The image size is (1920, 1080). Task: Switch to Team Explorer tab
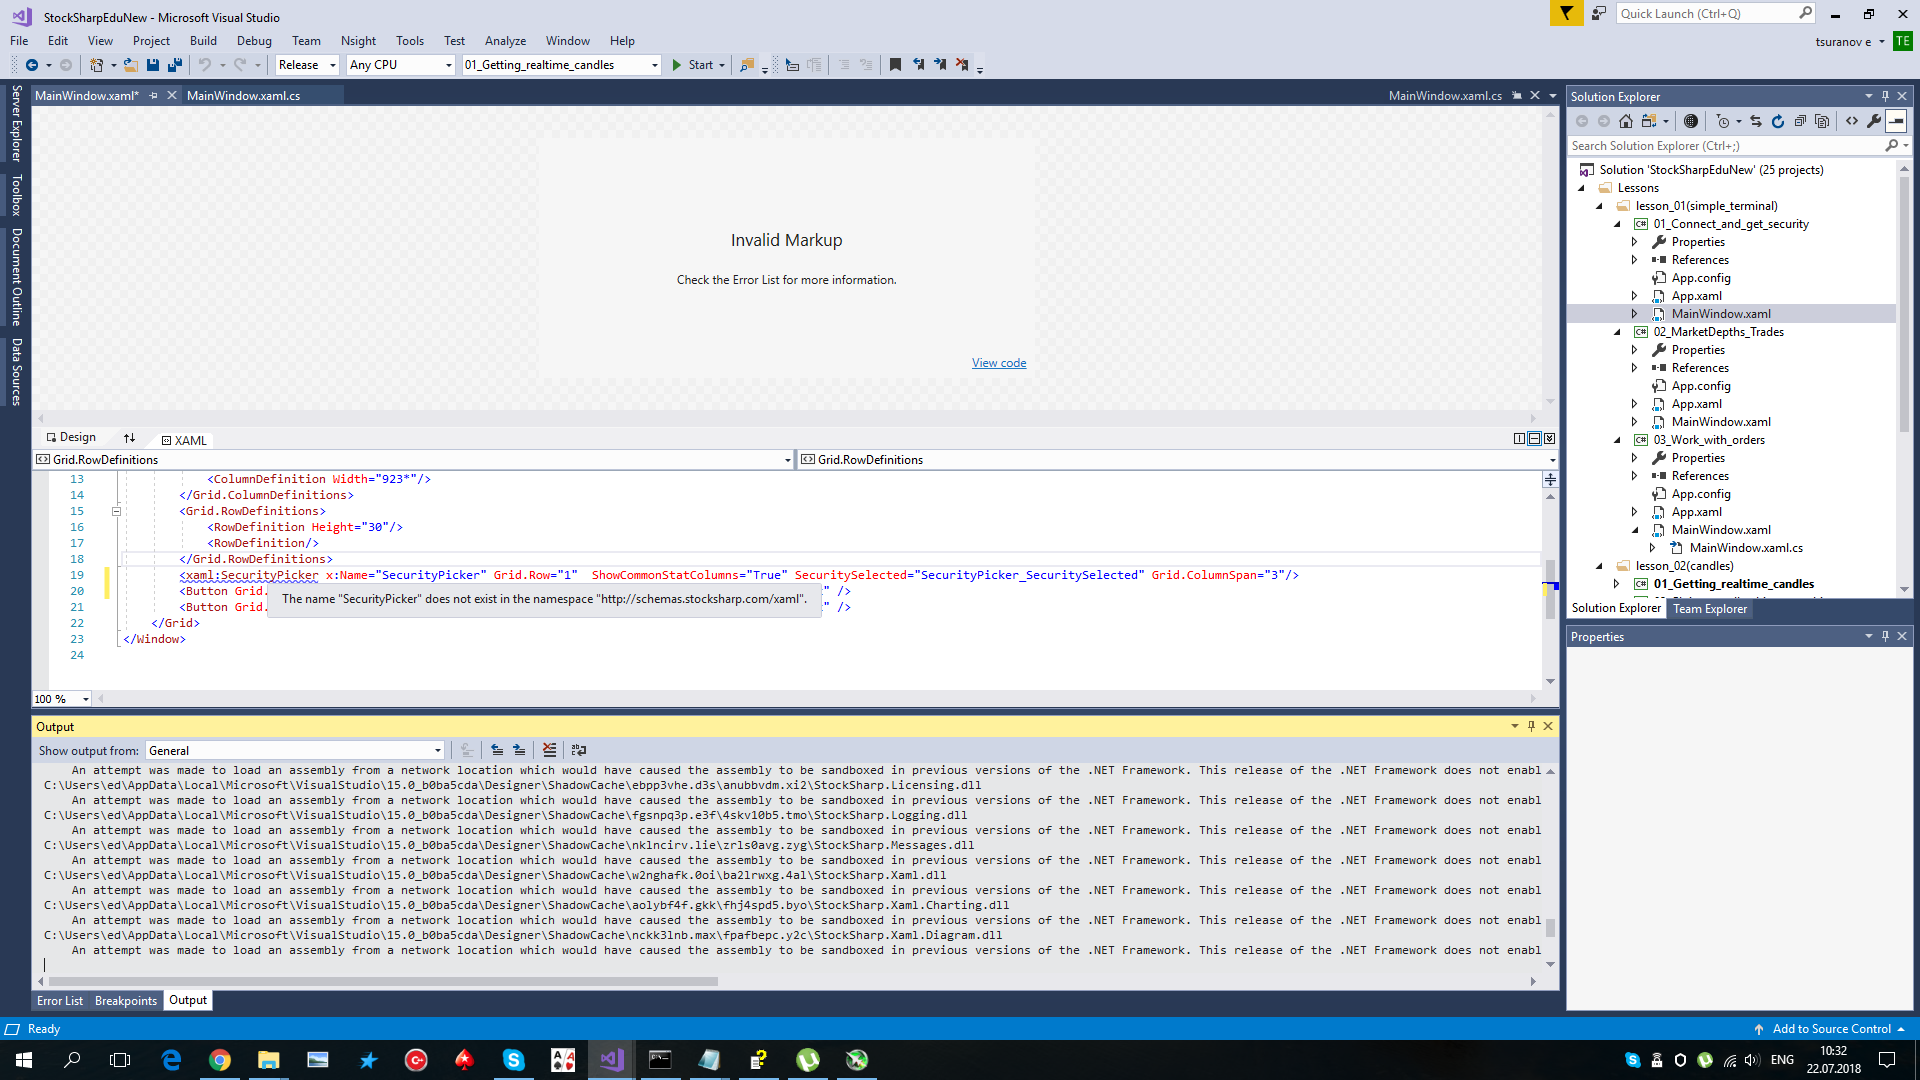1710,609
